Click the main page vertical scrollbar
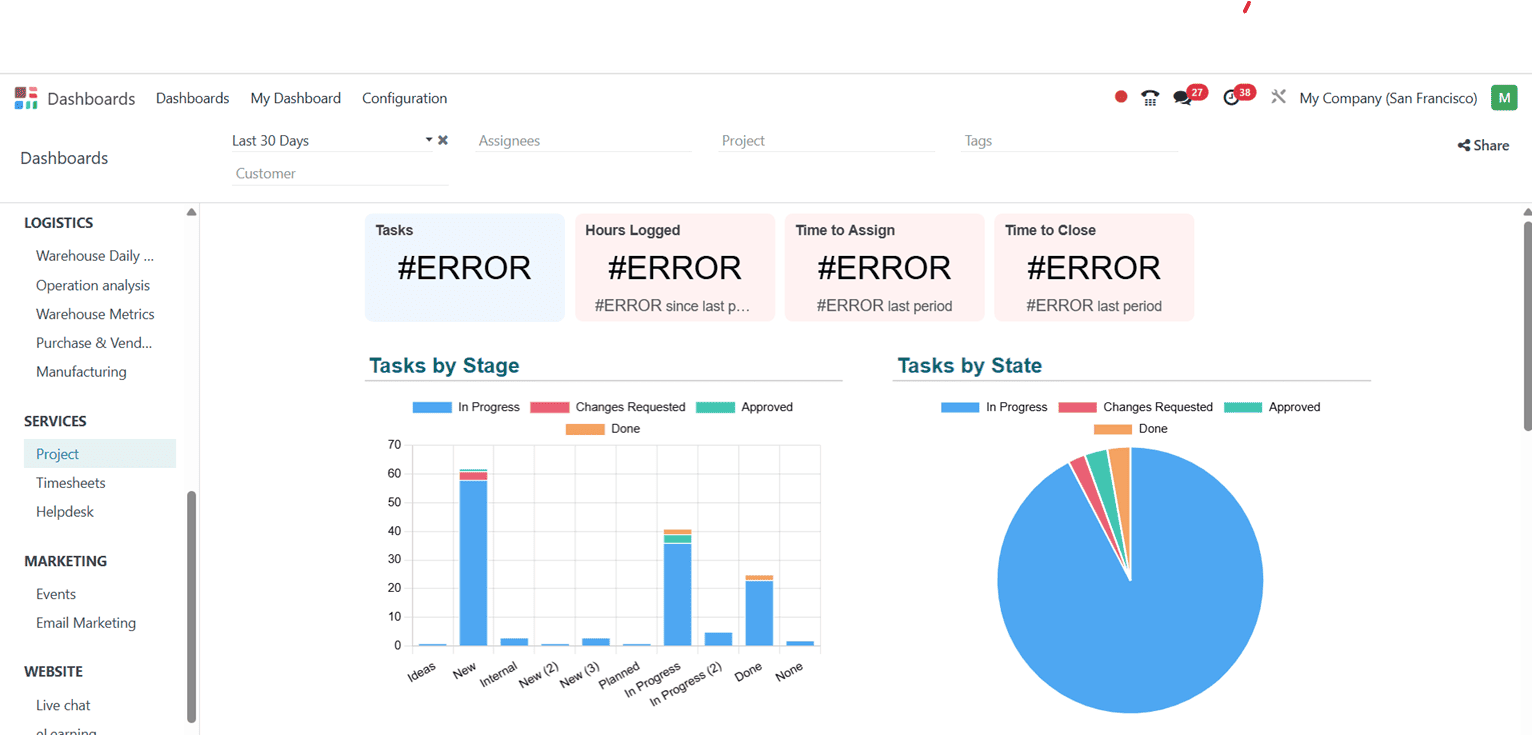The image size is (1532, 735). [1527, 325]
